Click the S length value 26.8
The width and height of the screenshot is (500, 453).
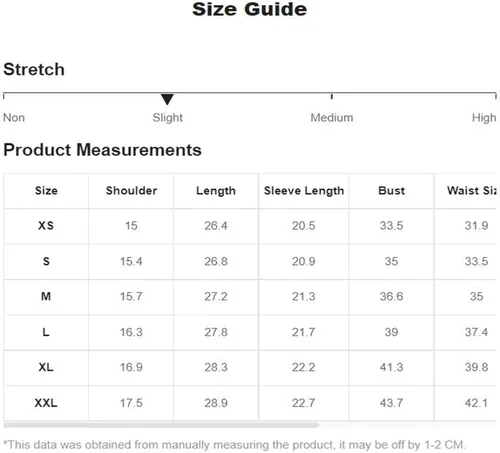pyautogui.click(x=216, y=261)
